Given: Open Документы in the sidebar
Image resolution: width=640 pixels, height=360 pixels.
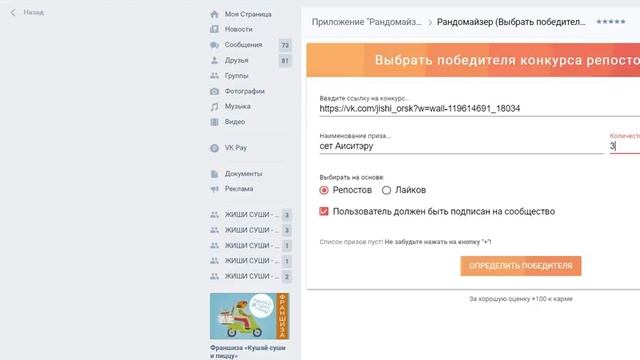Looking at the screenshot, I should coord(243,174).
